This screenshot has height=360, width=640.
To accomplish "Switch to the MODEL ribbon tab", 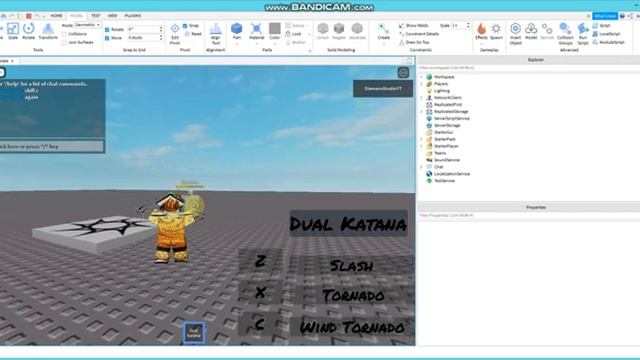I will (76, 16).
